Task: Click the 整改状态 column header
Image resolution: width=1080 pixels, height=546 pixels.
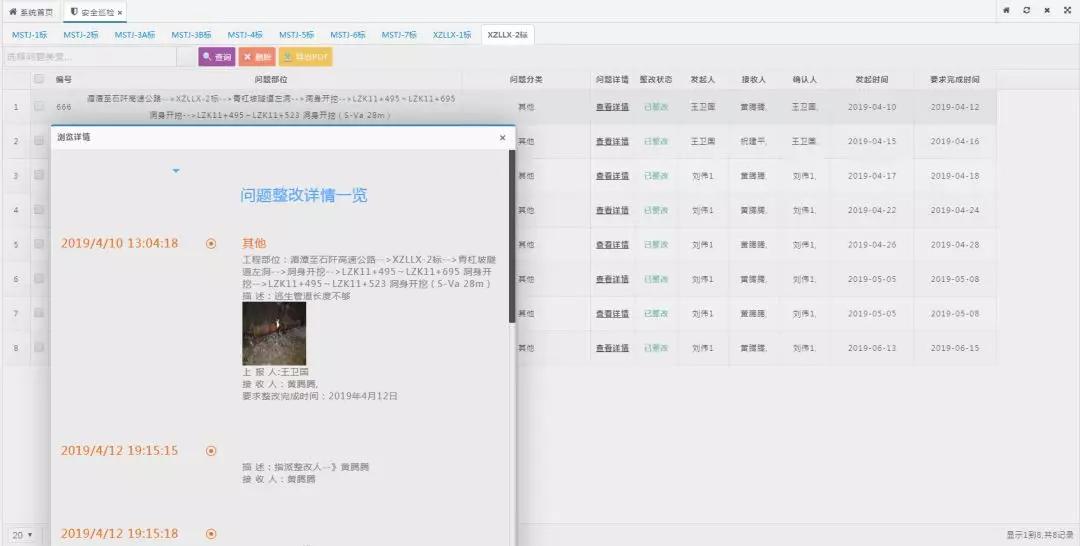Action: pyautogui.click(x=656, y=79)
